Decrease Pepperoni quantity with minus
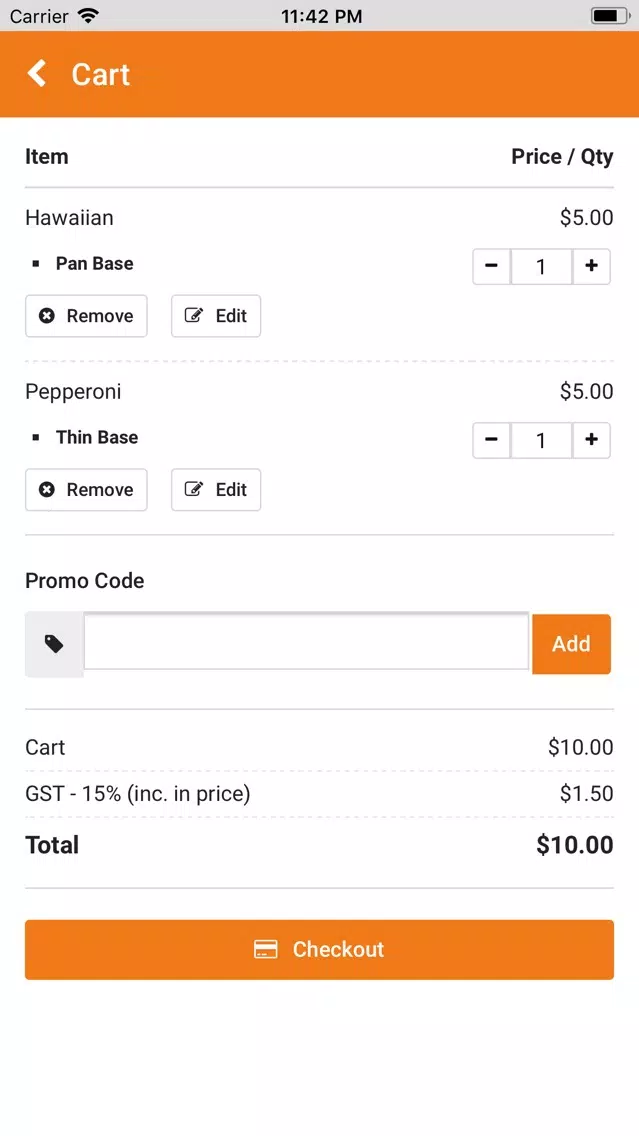Viewport: 639px width, 1136px height. pyautogui.click(x=492, y=440)
